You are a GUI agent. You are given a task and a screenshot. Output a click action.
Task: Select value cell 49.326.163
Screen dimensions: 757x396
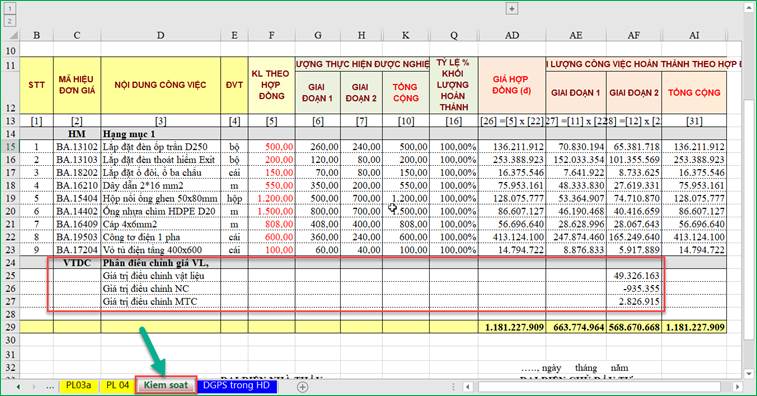click(634, 275)
